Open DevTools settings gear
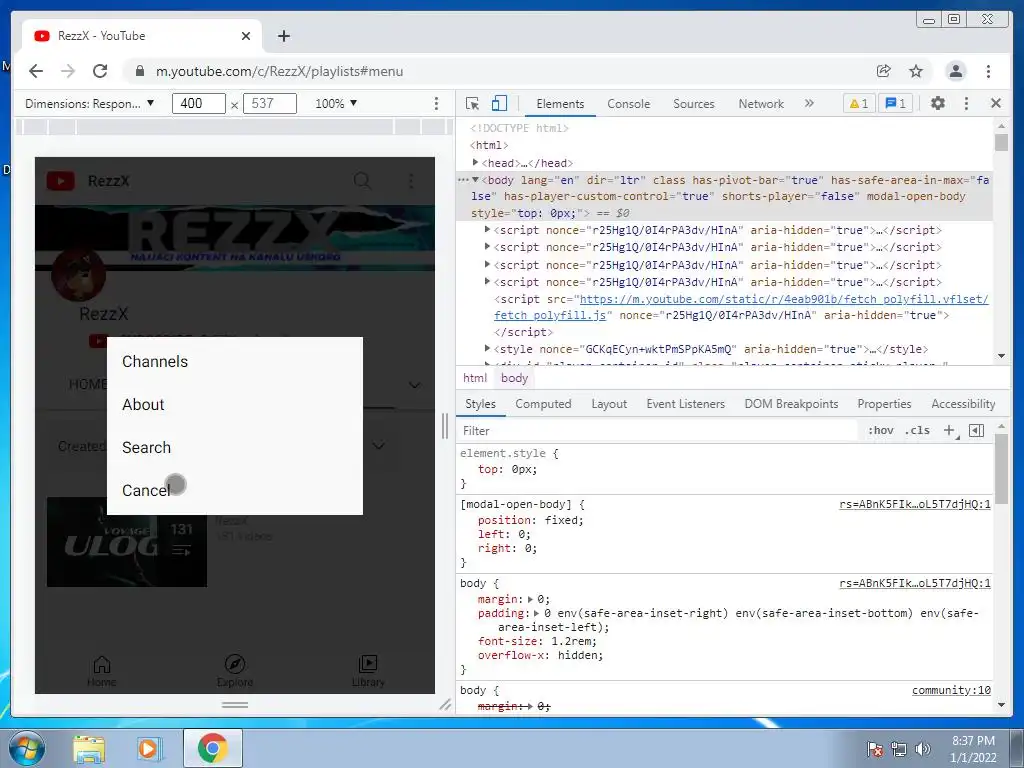The width and height of the screenshot is (1024, 768). [x=938, y=103]
